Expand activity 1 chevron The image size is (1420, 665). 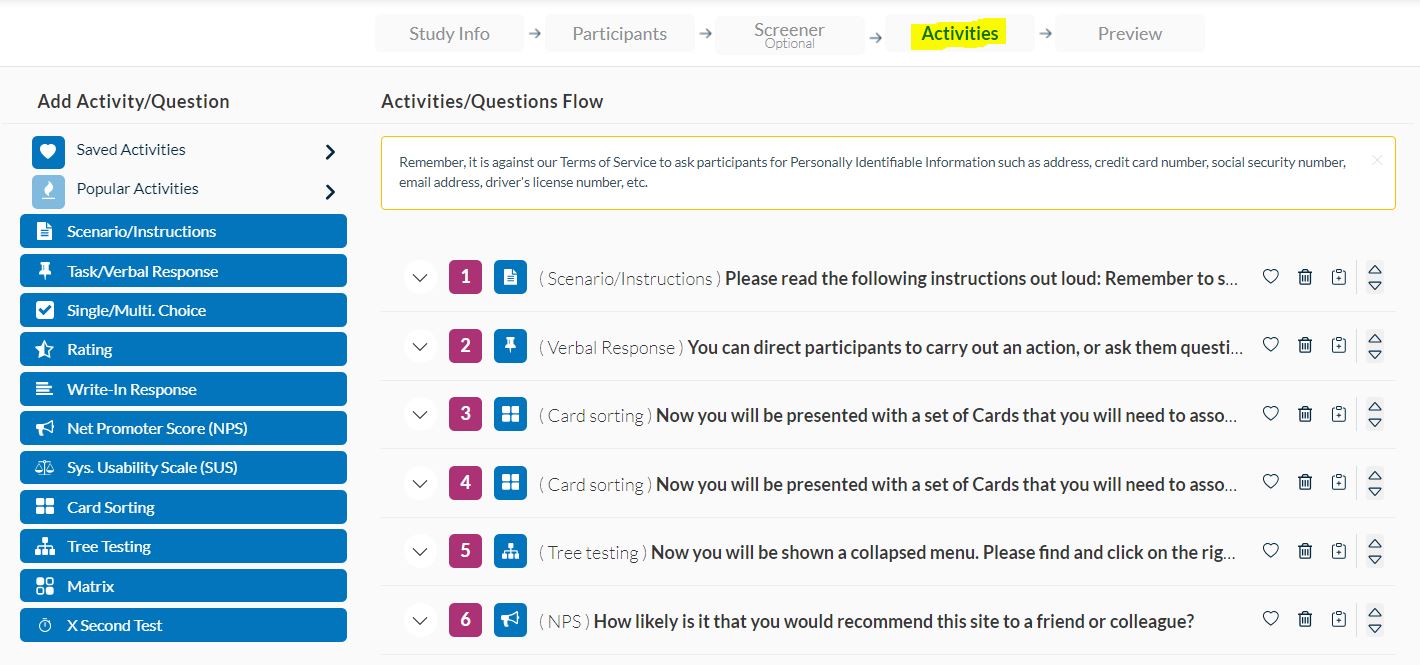pyautogui.click(x=421, y=278)
